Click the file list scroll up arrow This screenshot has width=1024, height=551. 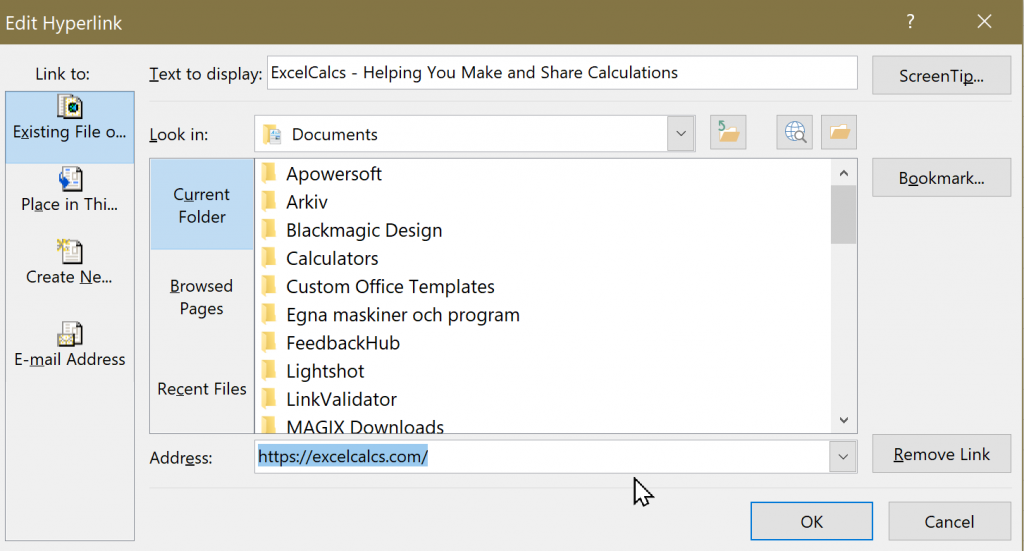pyautogui.click(x=843, y=173)
